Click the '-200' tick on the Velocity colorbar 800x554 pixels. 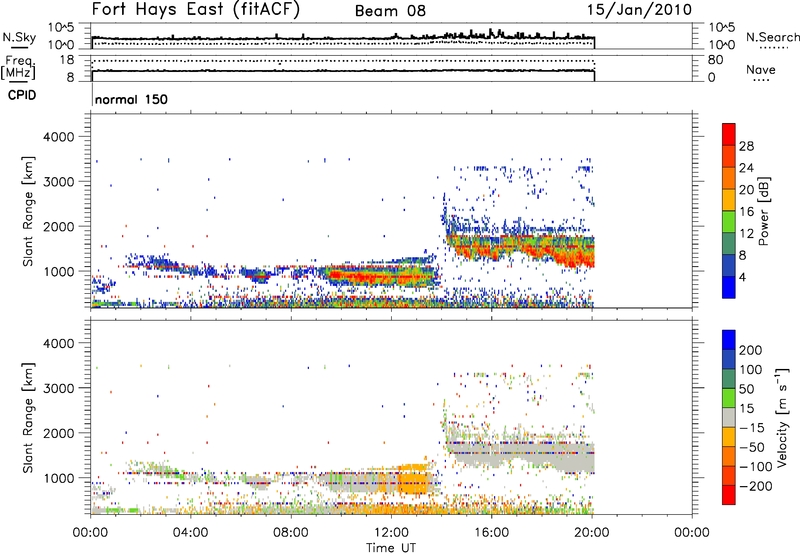click(x=756, y=486)
